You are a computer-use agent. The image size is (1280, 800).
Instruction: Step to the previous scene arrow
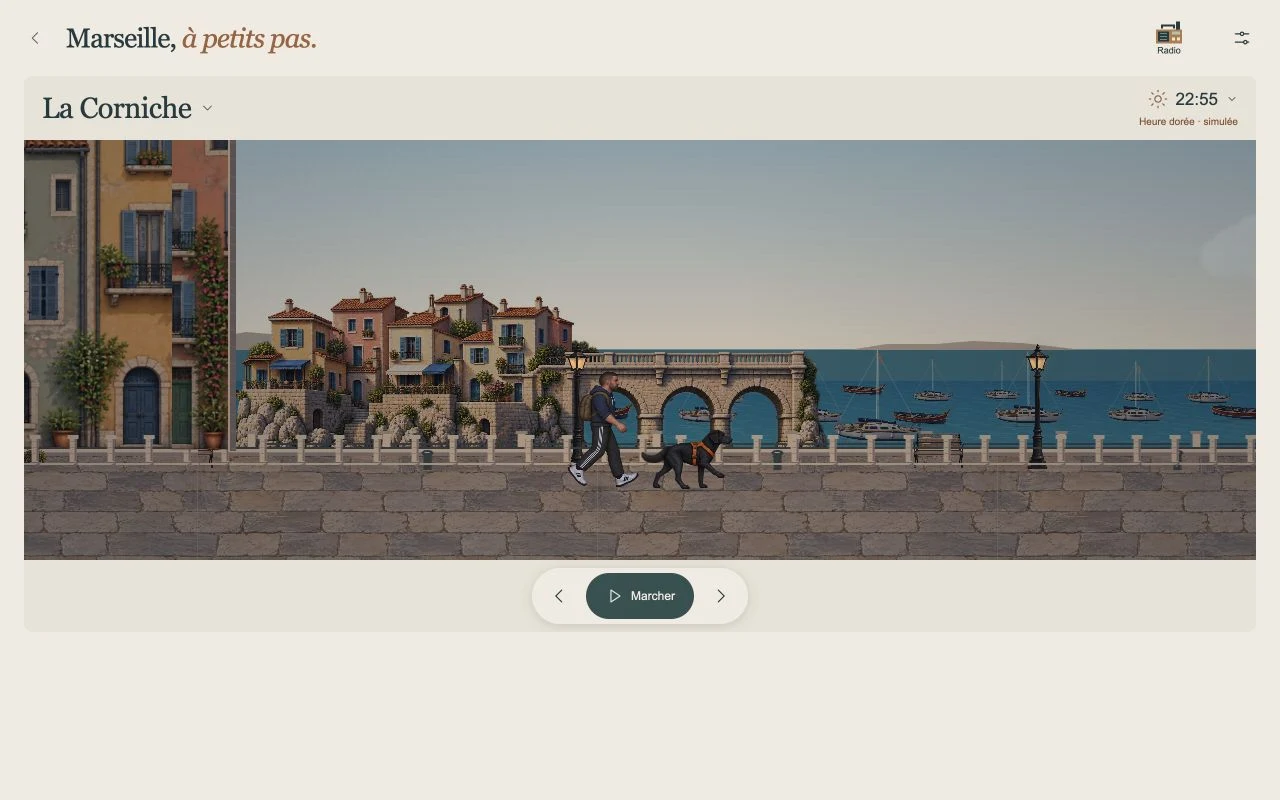click(x=559, y=596)
